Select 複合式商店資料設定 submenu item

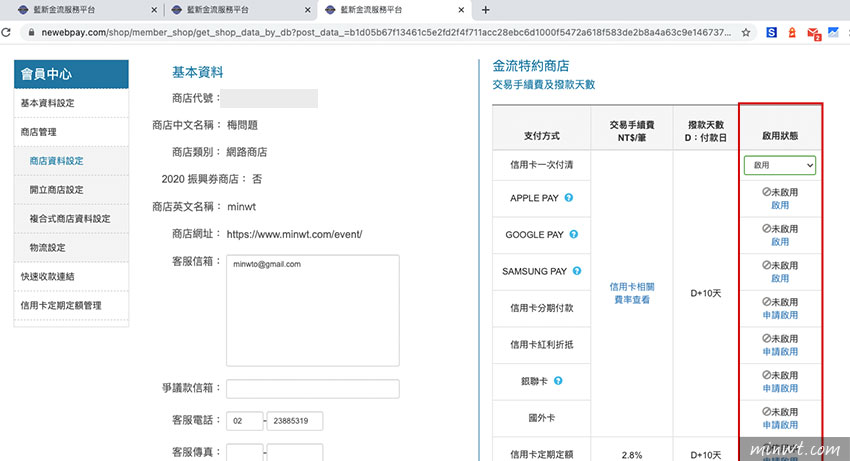[x=71, y=219]
